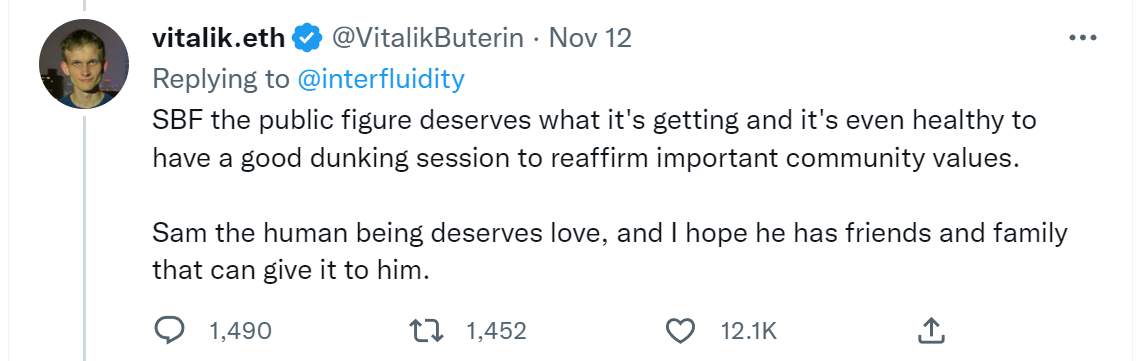Follow the @interfluidity mention link
The width and height of the screenshot is (1138, 361).
pyautogui.click(x=381, y=79)
